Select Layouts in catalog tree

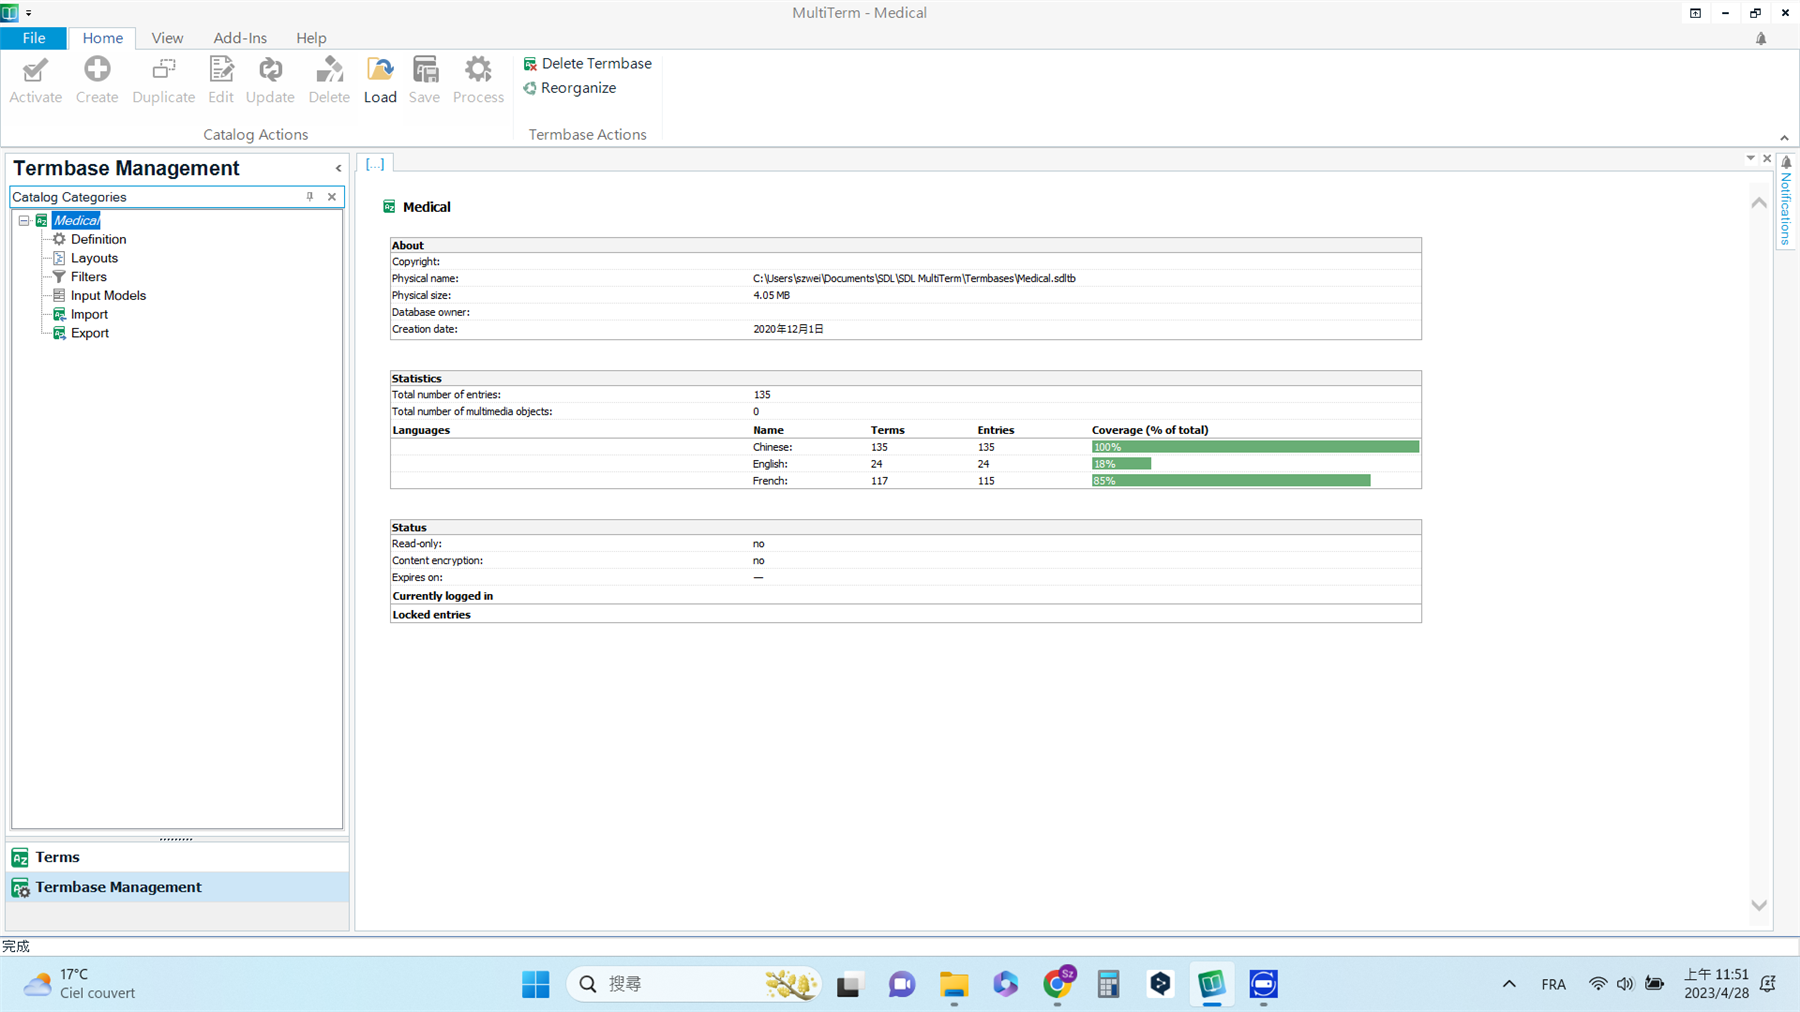94,258
